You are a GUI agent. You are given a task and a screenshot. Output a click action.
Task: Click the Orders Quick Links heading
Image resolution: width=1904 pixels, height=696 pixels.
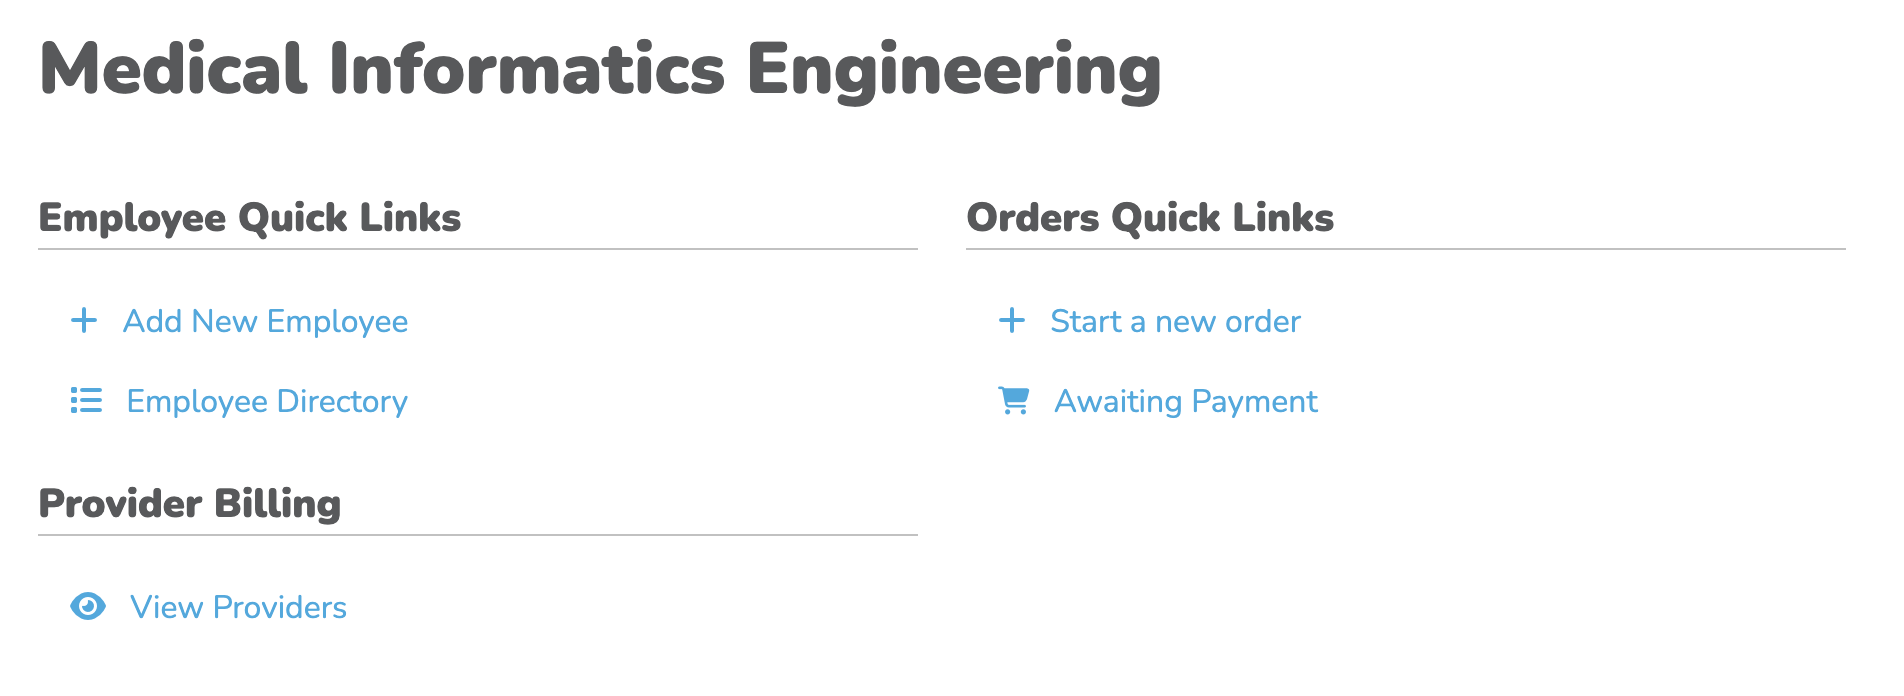pos(1150,218)
